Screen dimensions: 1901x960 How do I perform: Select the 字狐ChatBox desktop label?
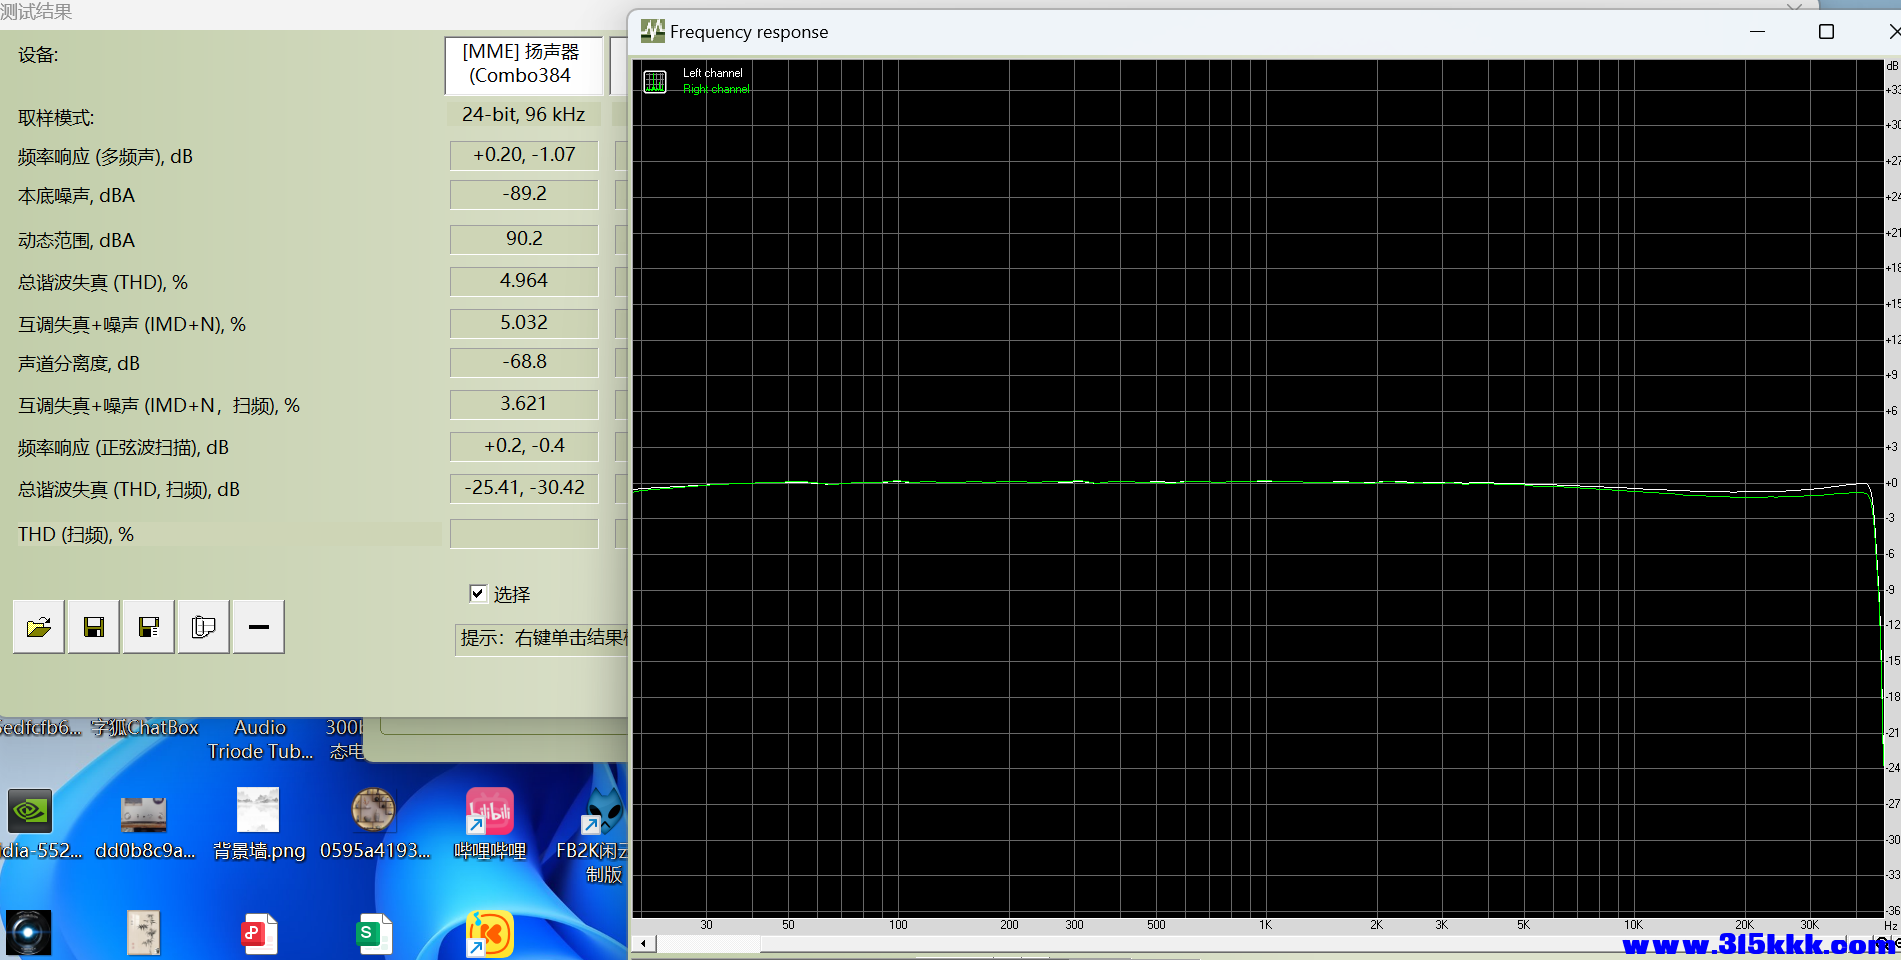click(145, 728)
